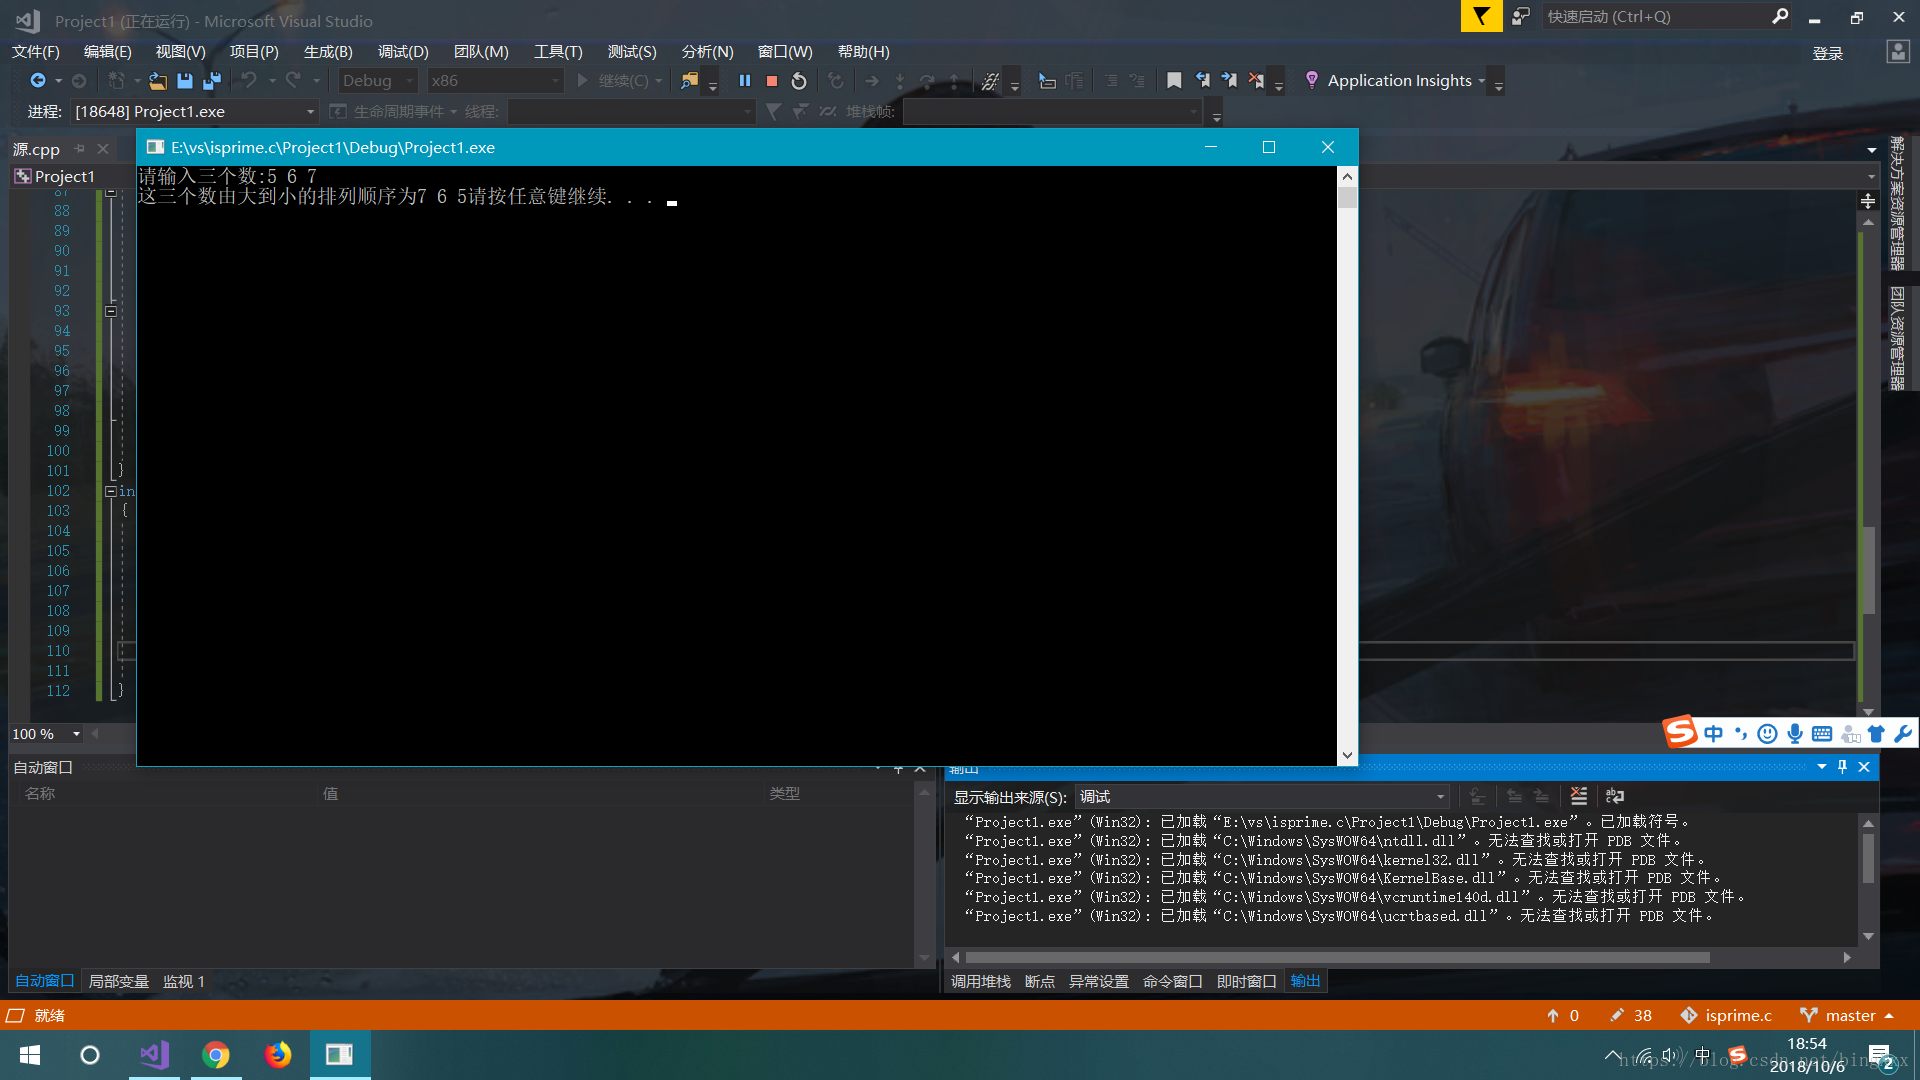Restart debugging using the circular arrow icon

click(x=799, y=81)
